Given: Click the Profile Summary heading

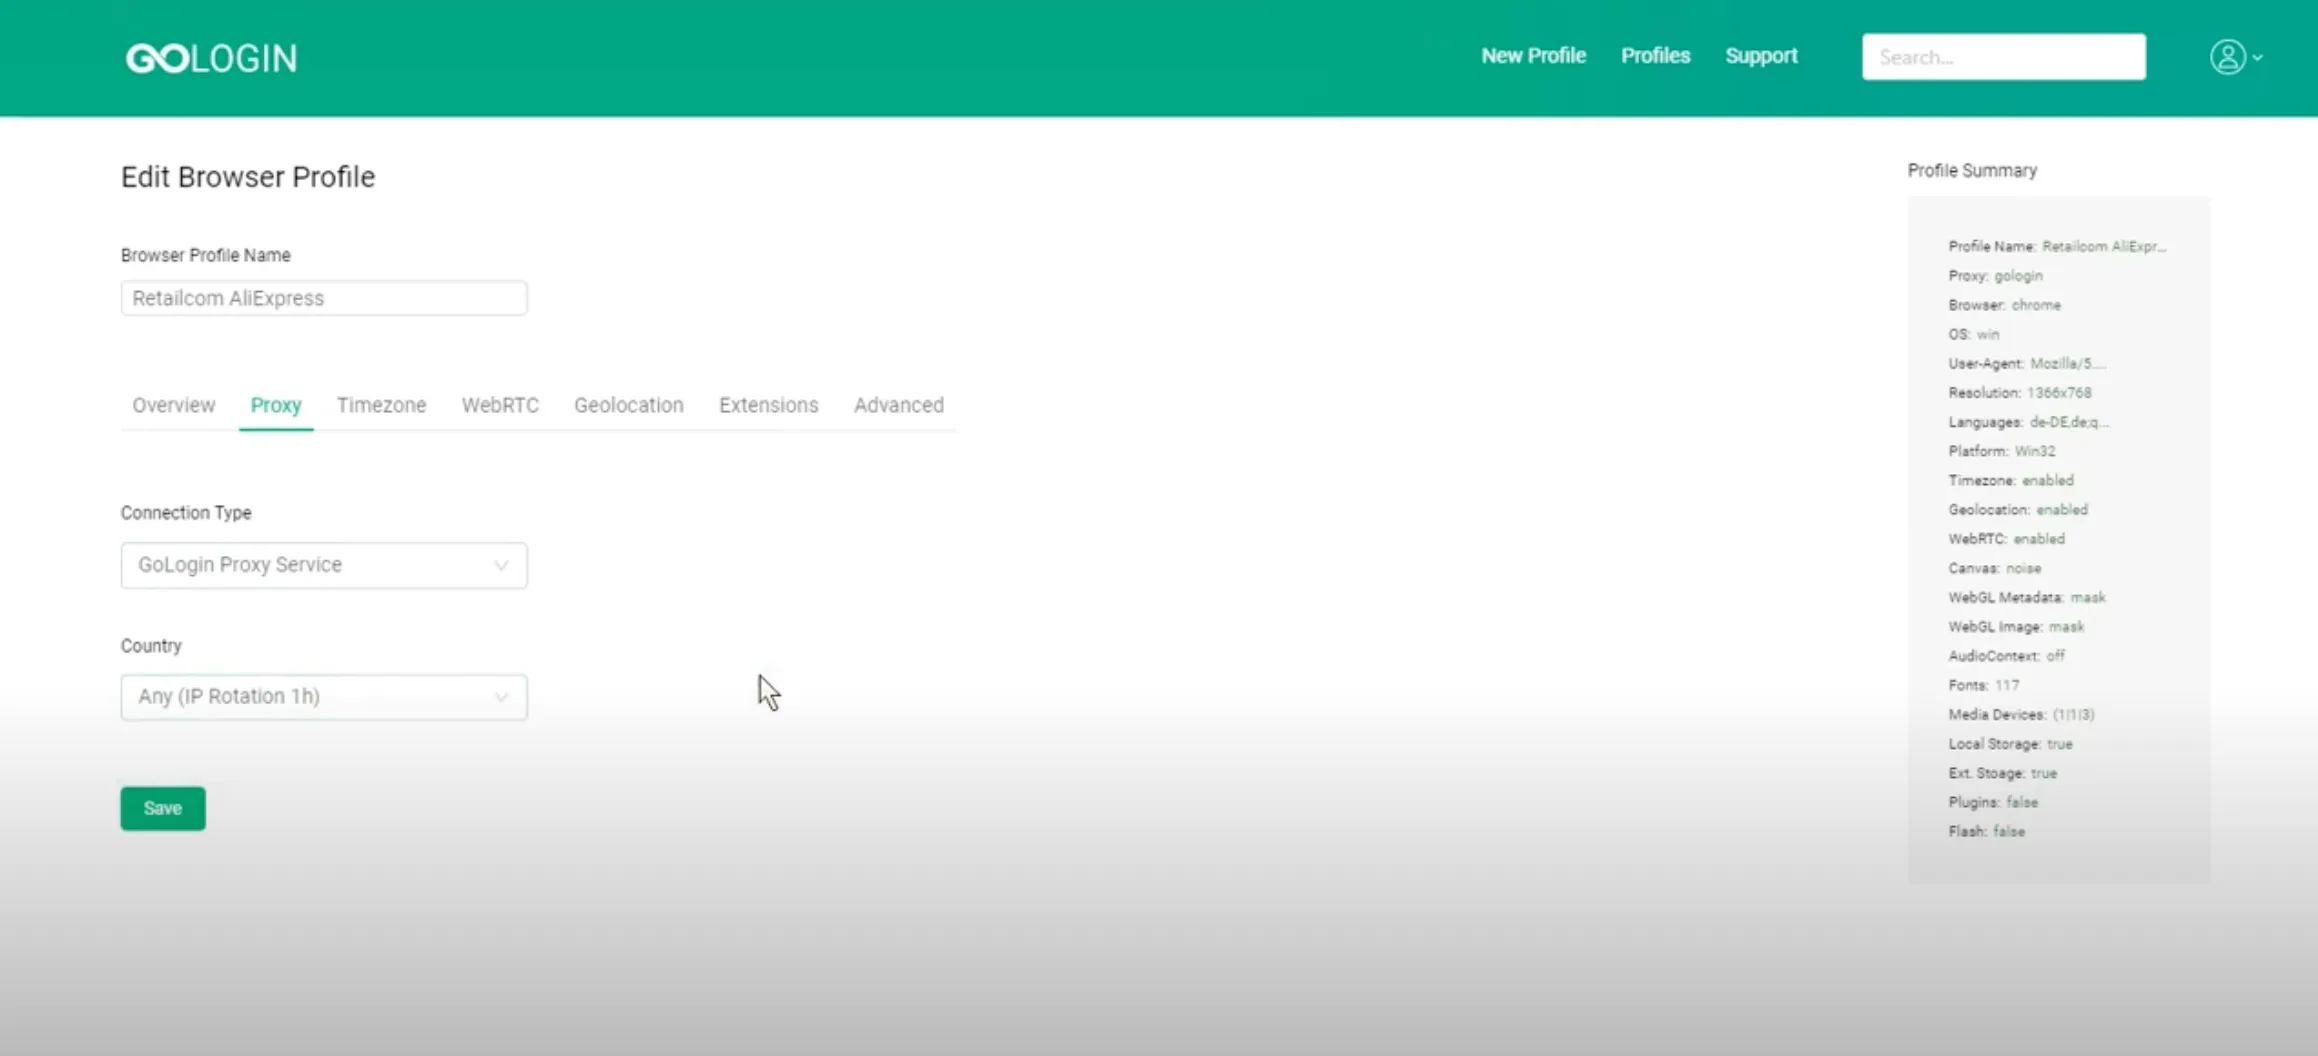Looking at the screenshot, I should coord(1972,171).
